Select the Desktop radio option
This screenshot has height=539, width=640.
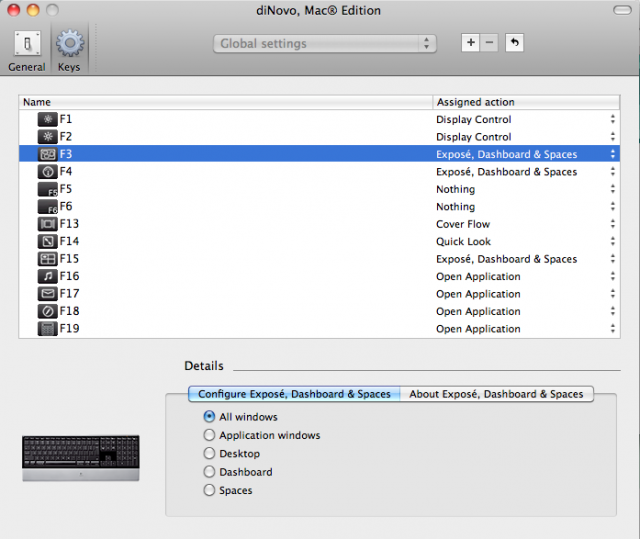[x=209, y=453]
